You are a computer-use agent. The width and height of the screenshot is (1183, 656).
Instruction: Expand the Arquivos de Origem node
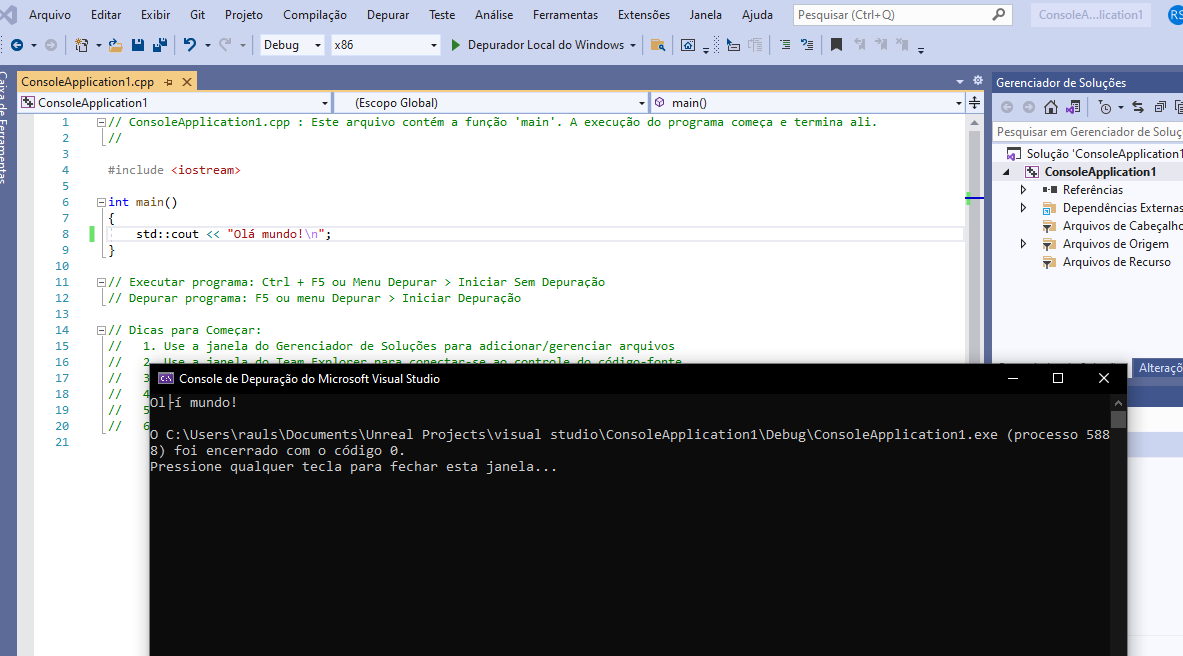click(x=1024, y=245)
